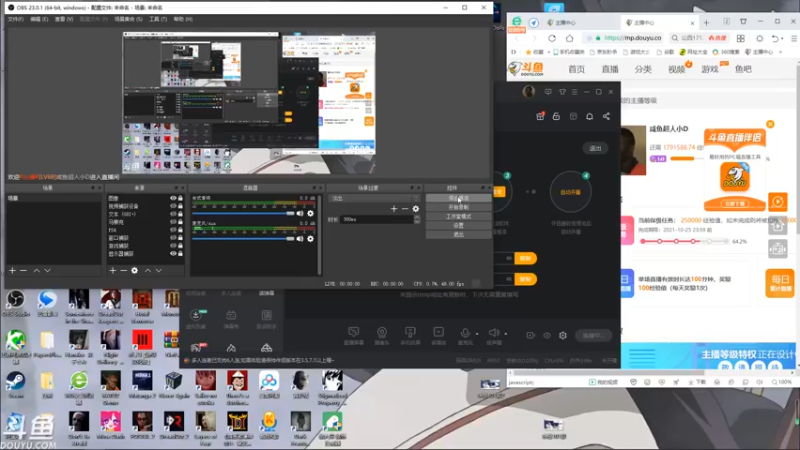Screen dimensions: 800x450
Task: Click the 工作室模式 button in OBS
Action: [458, 216]
